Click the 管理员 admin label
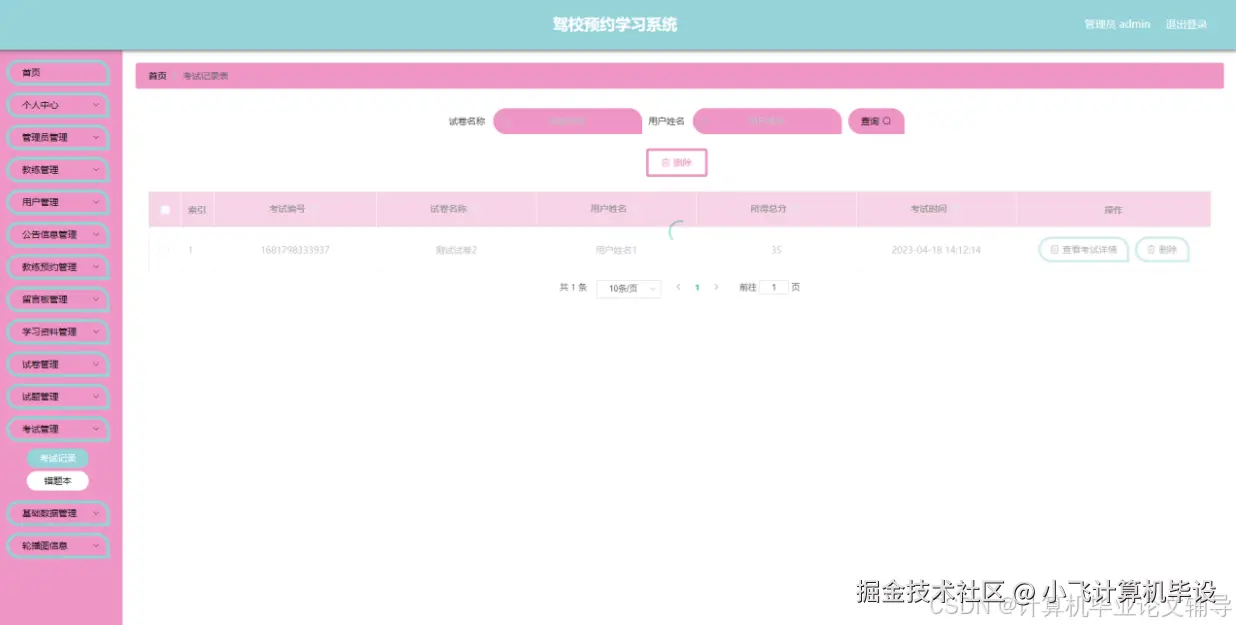This screenshot has height=625, width=1236. coord(1117,24)
